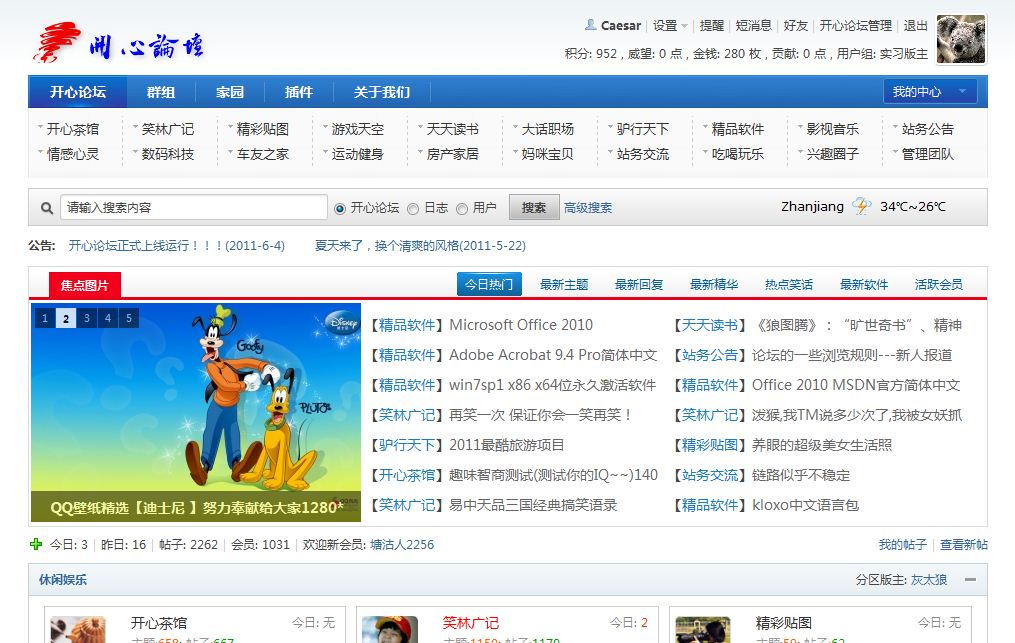
Task: Select the 今日热门 tab
Action: tap(489, 284)
